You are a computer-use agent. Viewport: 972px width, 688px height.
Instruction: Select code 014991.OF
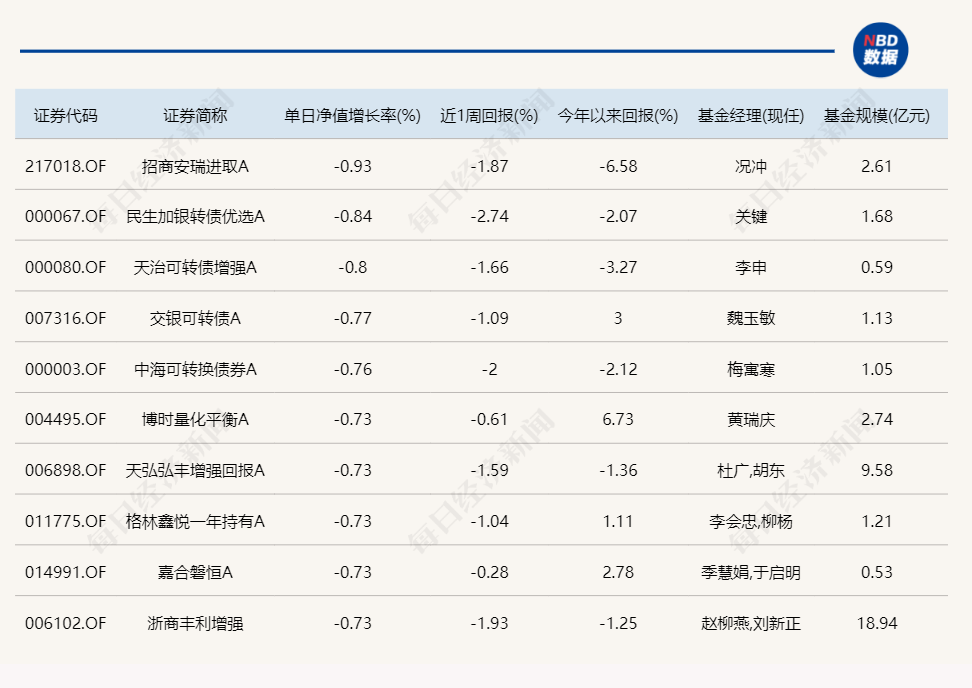coord(66,571)
